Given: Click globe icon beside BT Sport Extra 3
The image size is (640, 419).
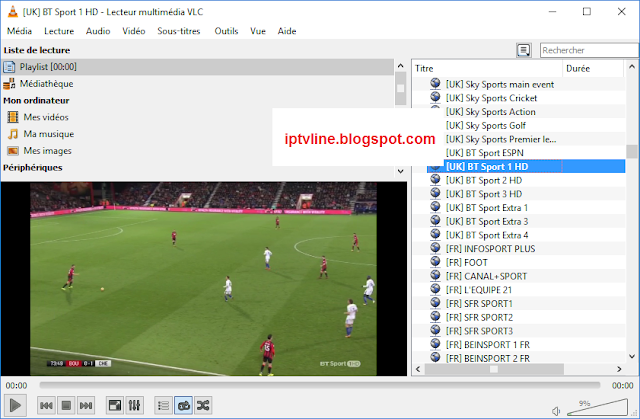Looking at the screenshot, I should click(x=436, y=220).
